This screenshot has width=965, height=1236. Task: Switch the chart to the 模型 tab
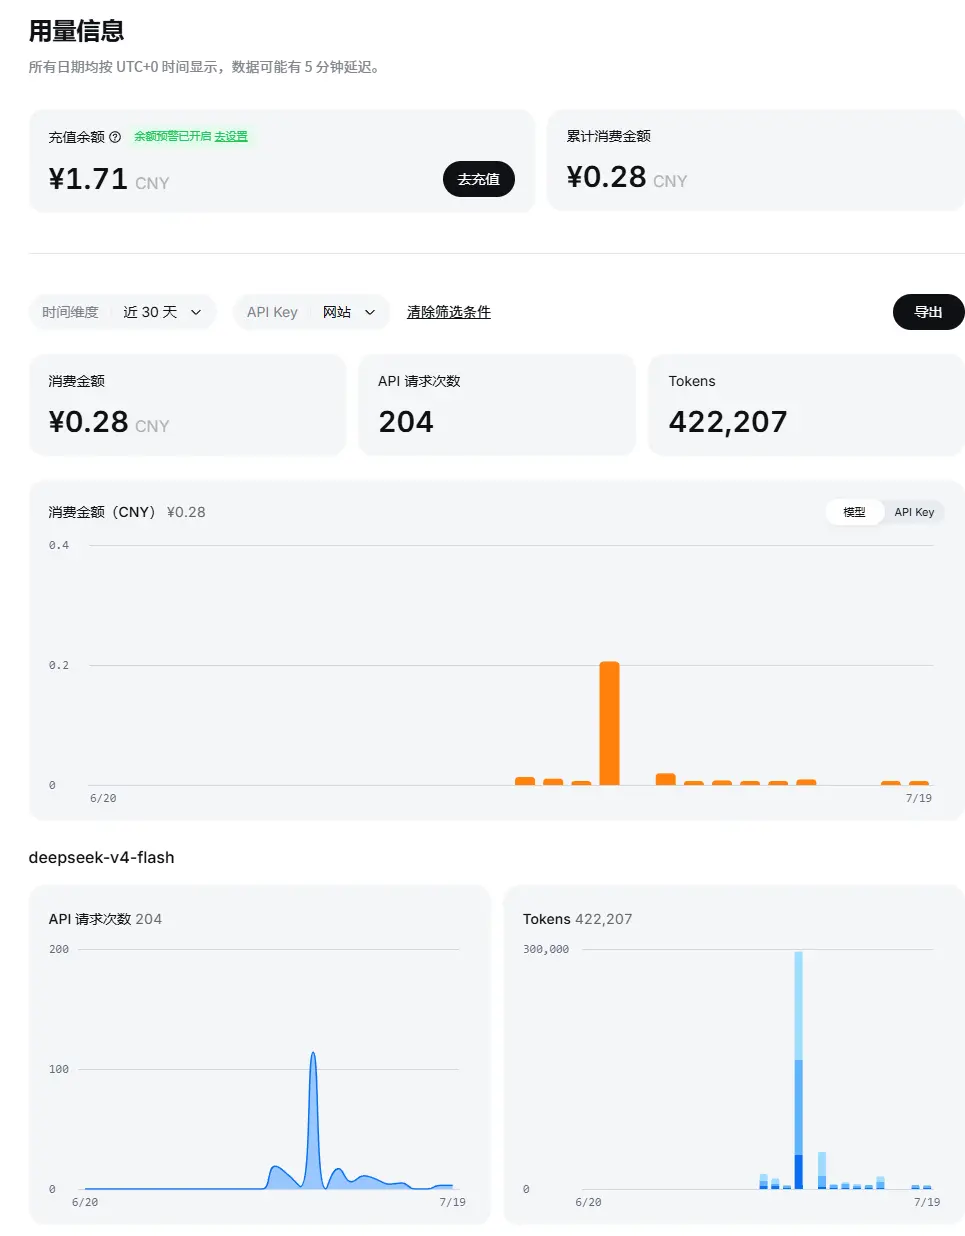point(854,512)
